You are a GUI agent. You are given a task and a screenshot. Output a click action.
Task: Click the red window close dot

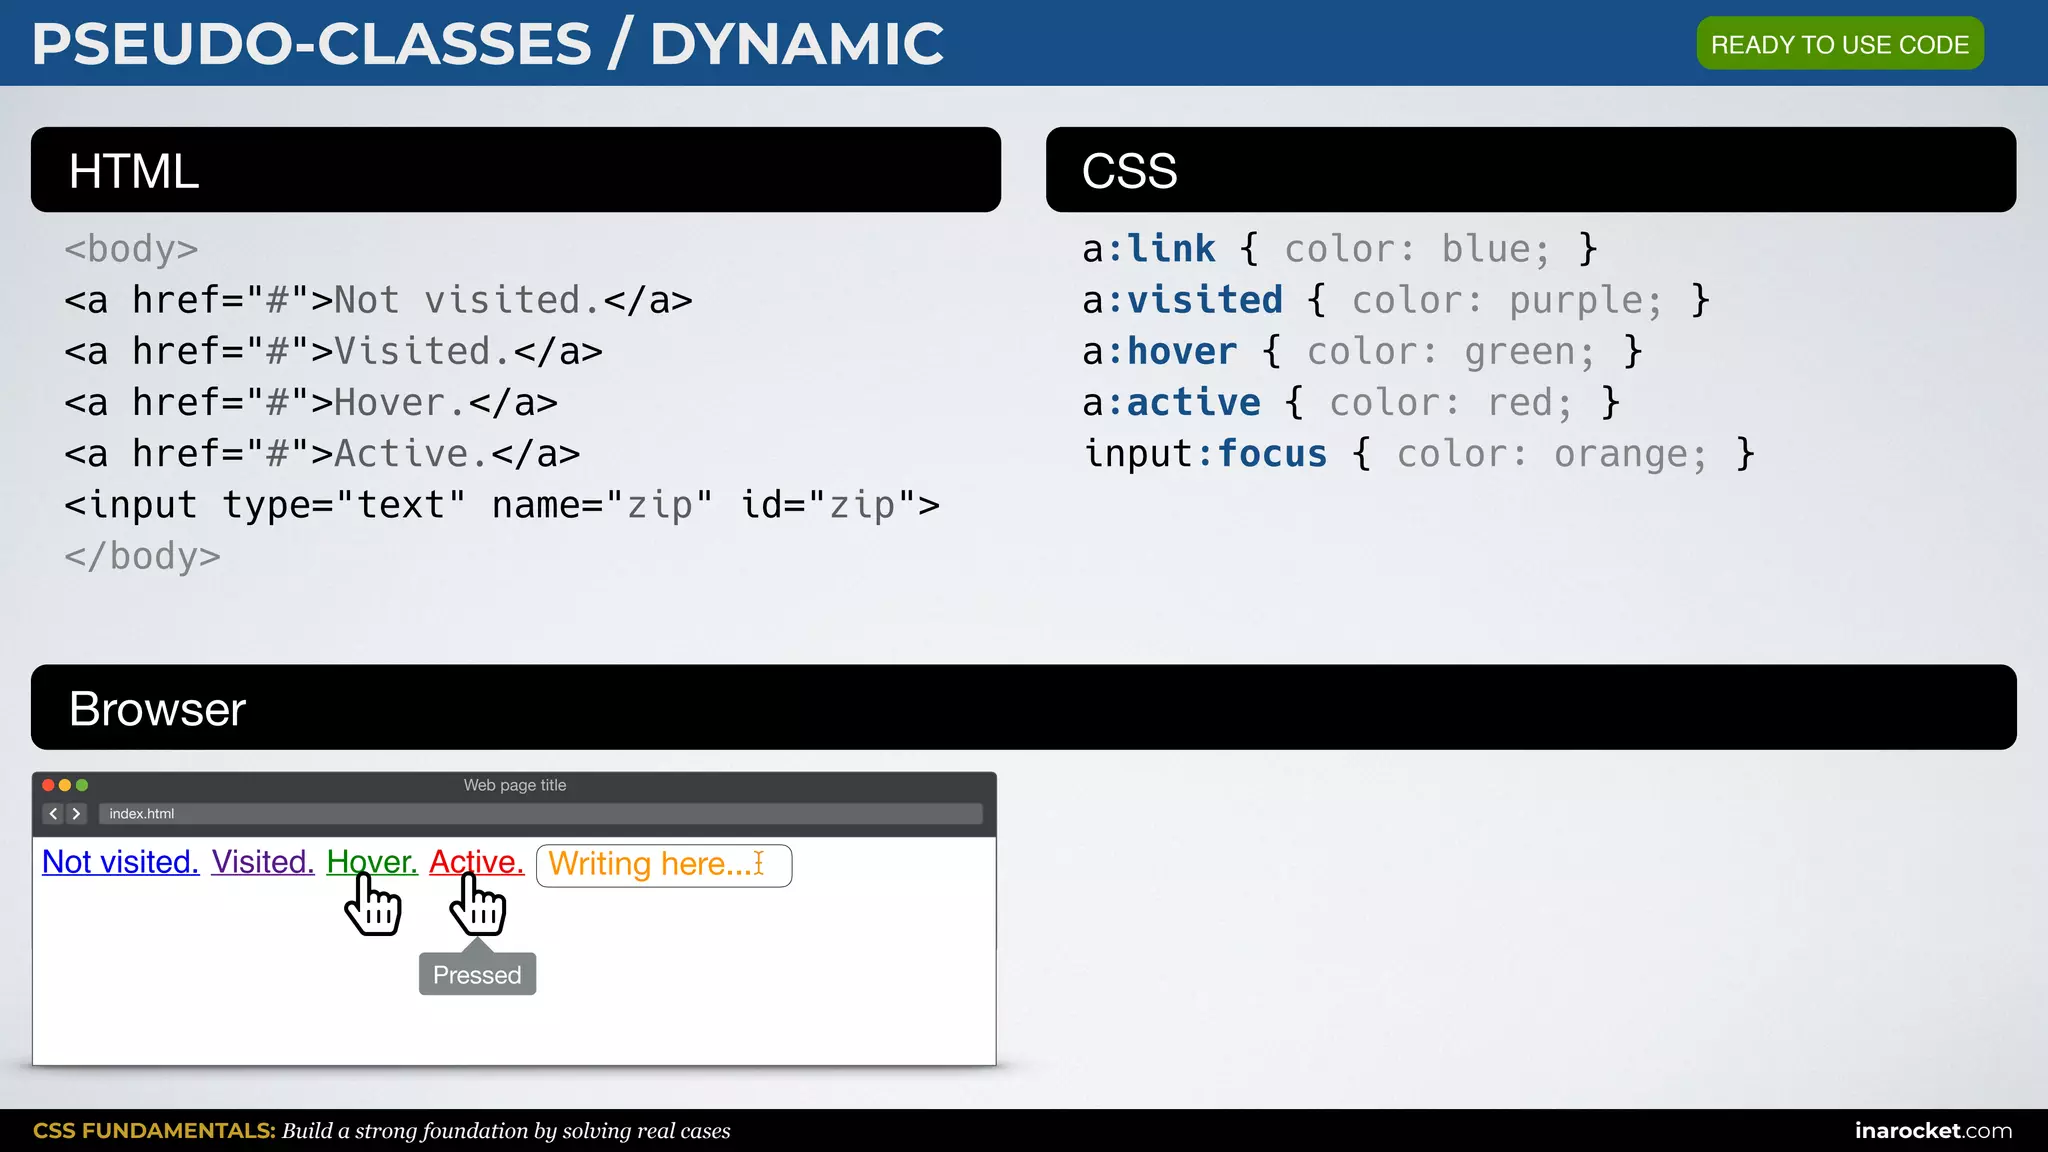pyautogui.click(x=48, y=786)
